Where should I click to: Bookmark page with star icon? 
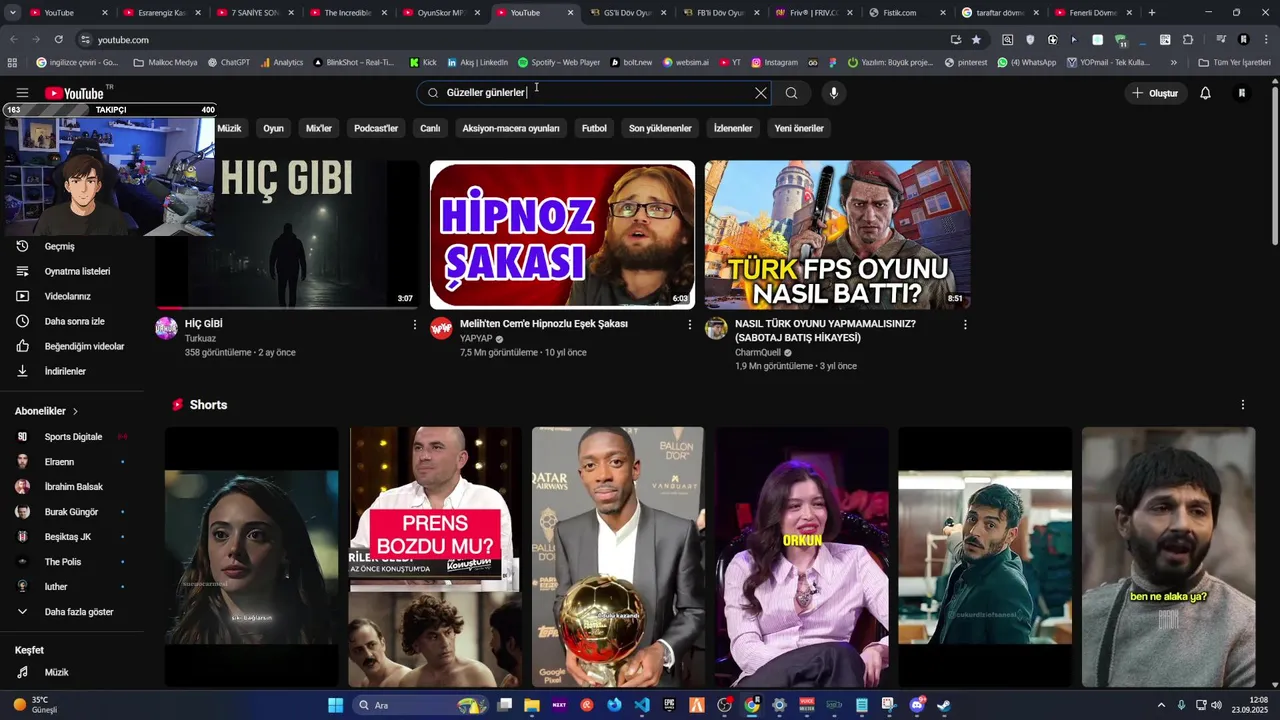coord(976,39)
